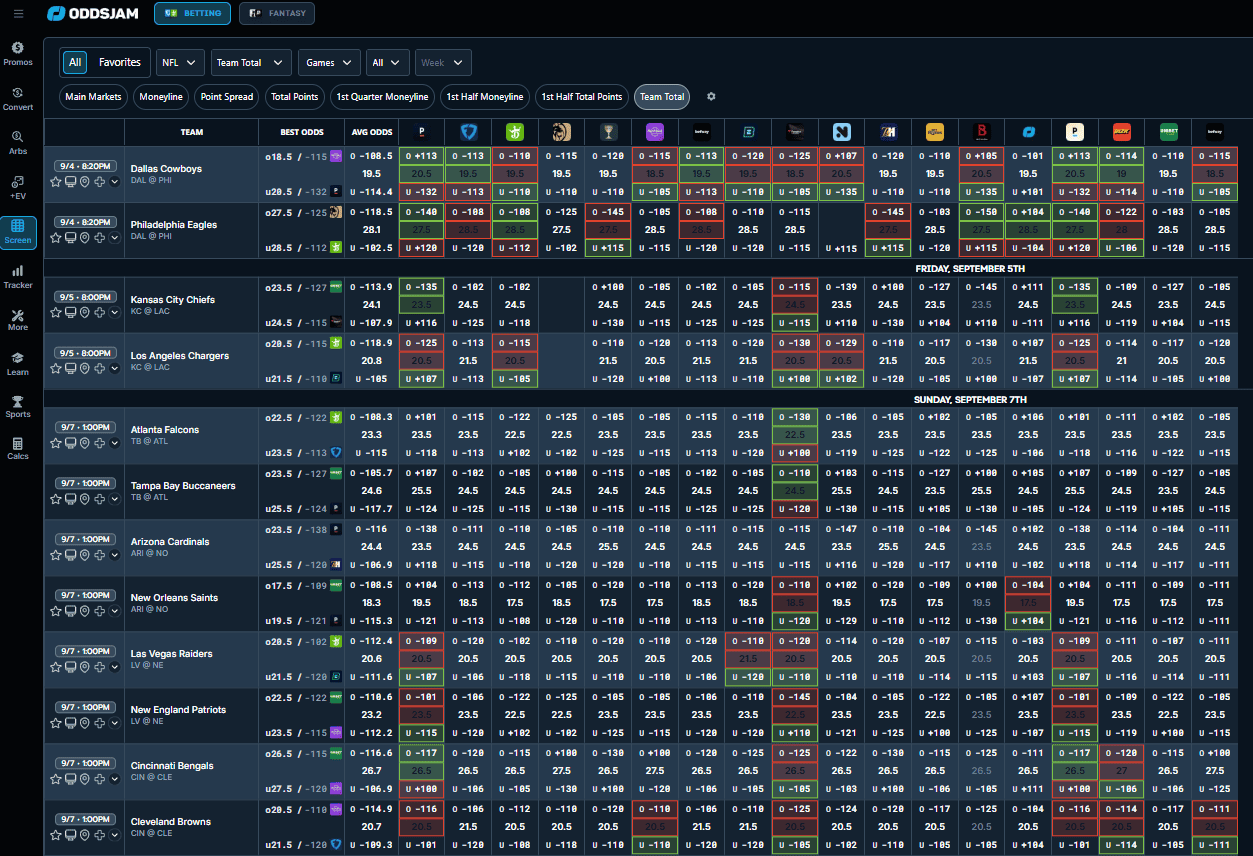Image resolution: width=1253 pixels, height=856 pixels.
Task: Open settings gear next to the market pills
Action: (711, 97)
